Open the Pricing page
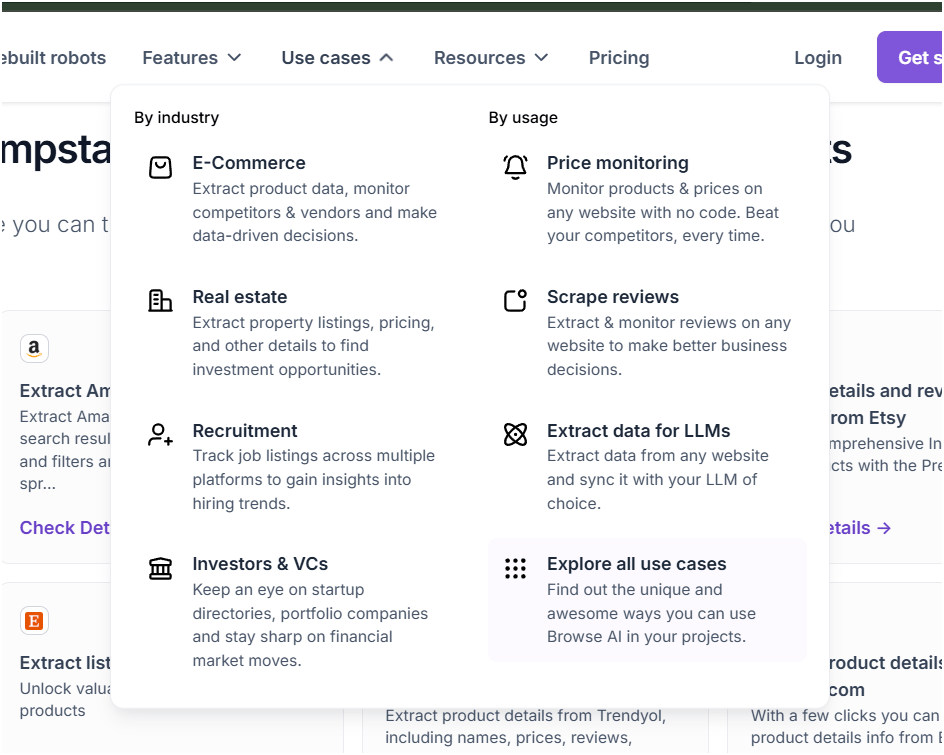This screenshot has width=944, height=755. (x=619, y=58)
